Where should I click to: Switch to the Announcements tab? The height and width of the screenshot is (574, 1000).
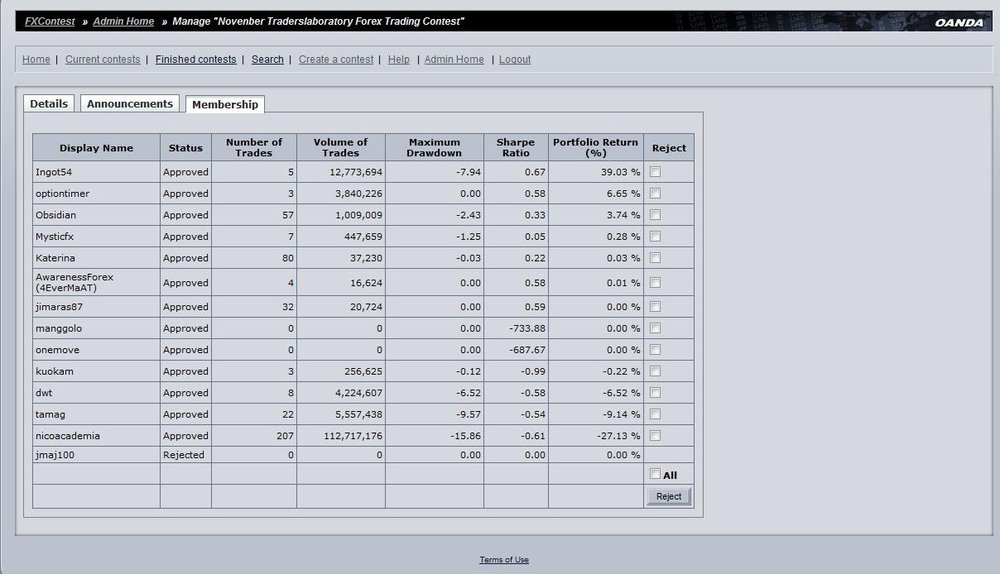[x=129, y=103]
